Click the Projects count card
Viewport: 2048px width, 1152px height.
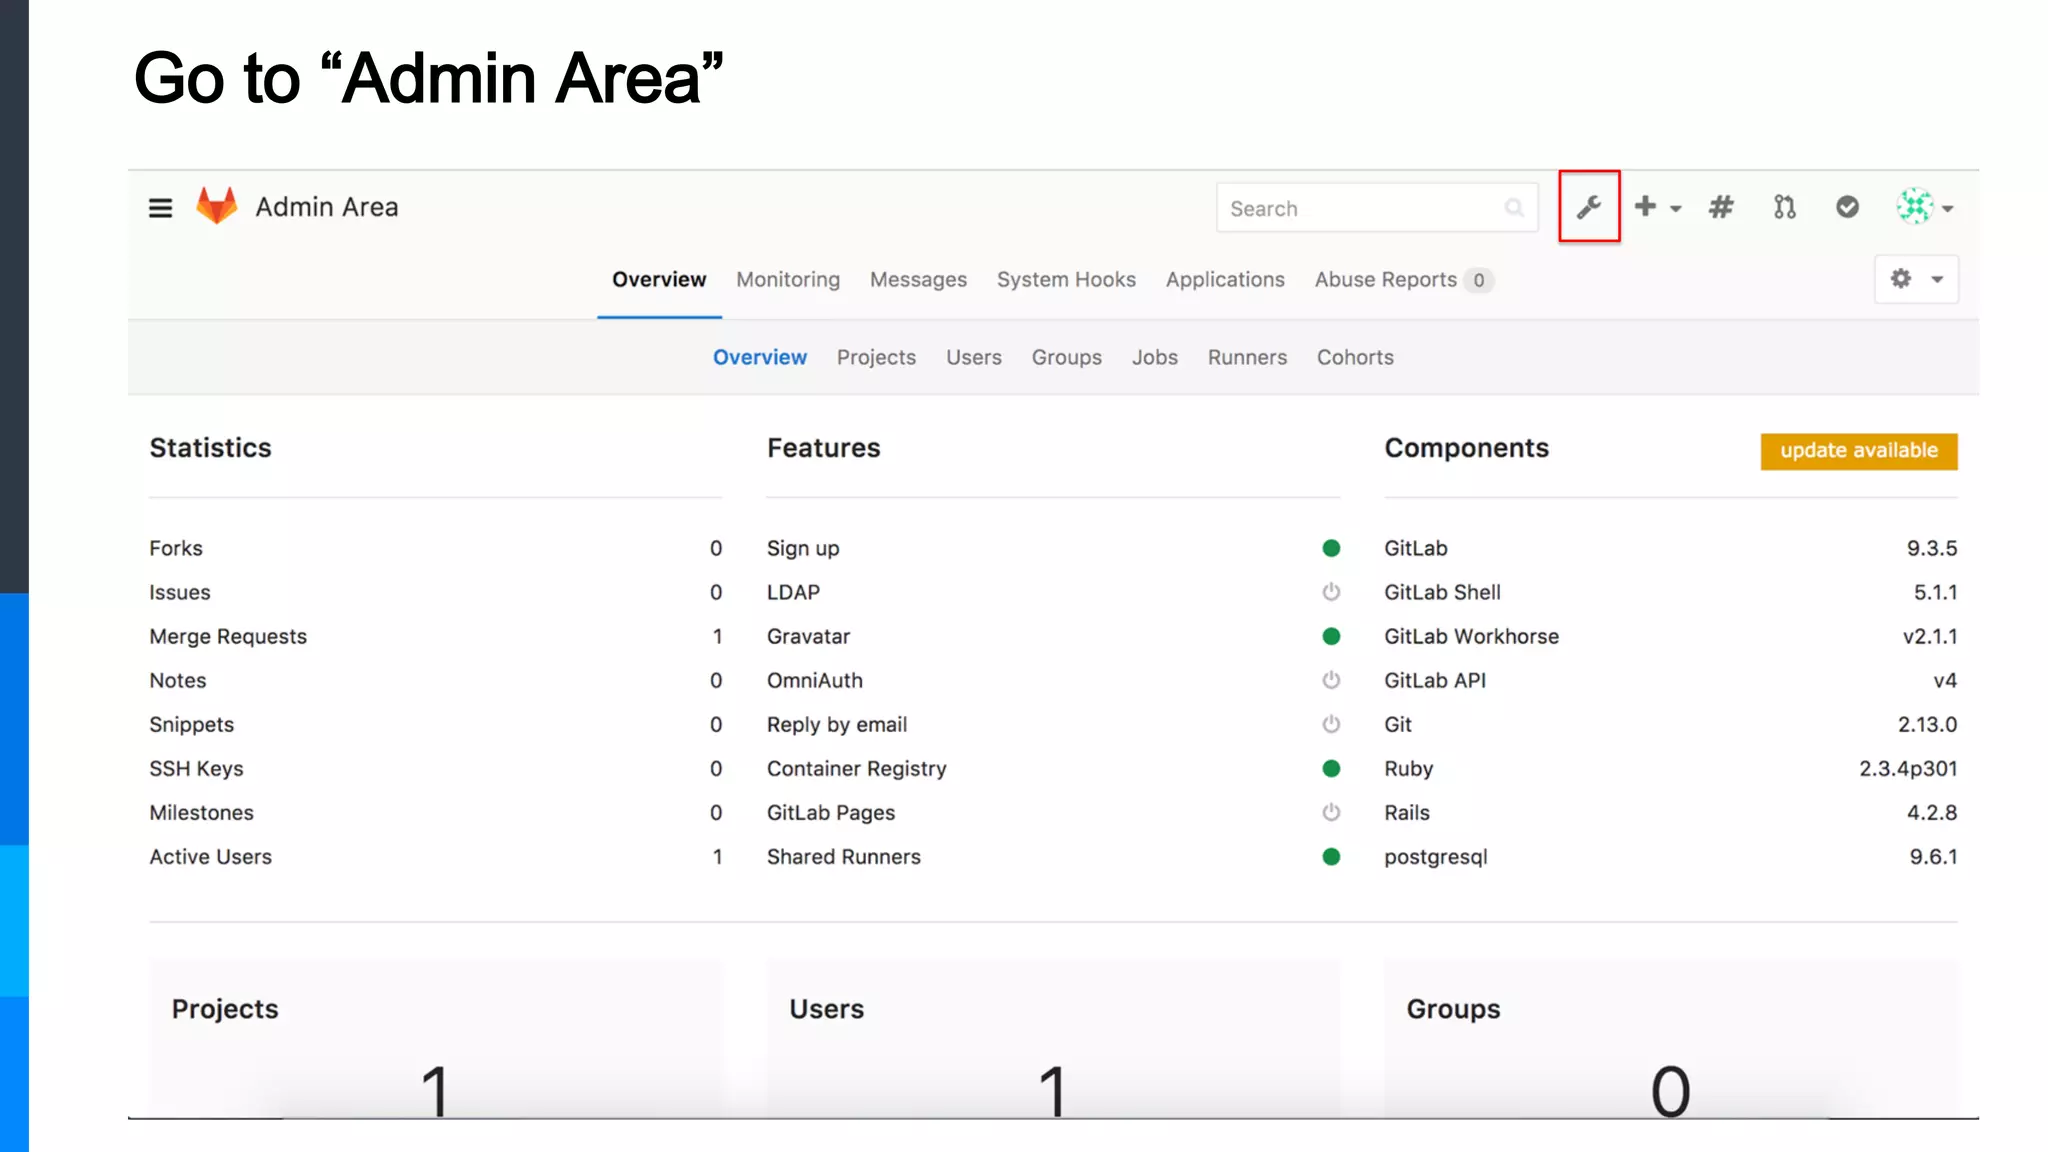coord(436,1038)
